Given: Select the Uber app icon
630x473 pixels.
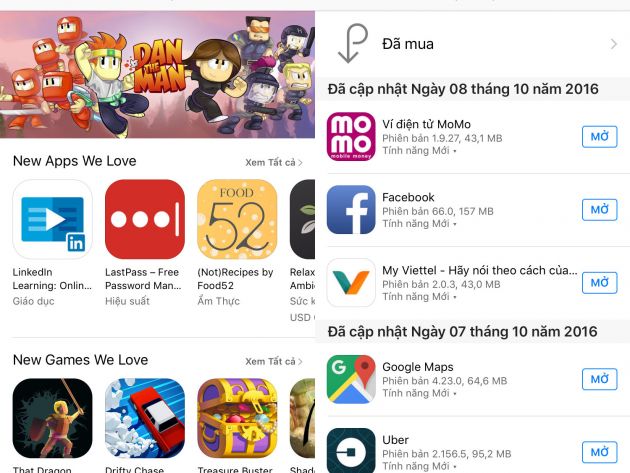Looking at the screenshot, I should click(x=351, y=450).
